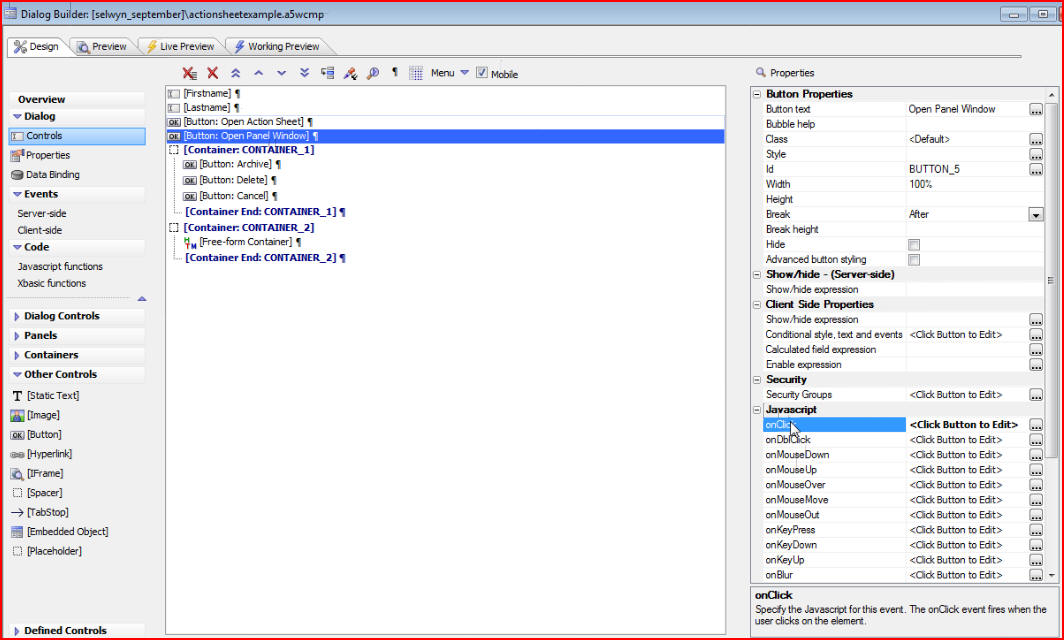Image resolution: width=1064 pixels, height=640 pixels.
Task: Switch to the Live Preview tab
Action: (x=180, y=46)
